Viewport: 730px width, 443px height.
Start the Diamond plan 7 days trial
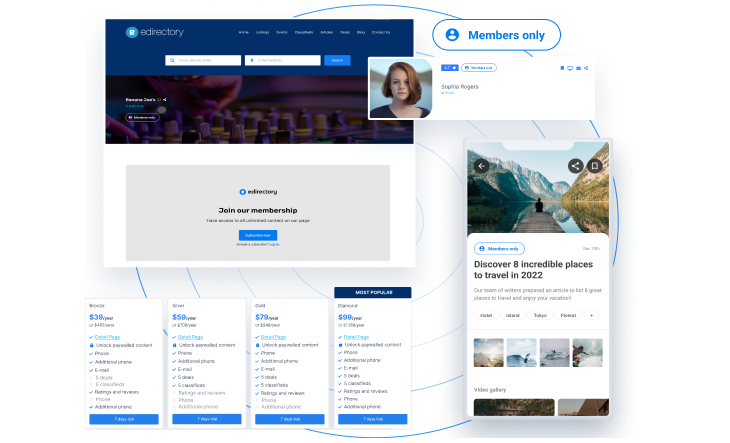(372, 420)
